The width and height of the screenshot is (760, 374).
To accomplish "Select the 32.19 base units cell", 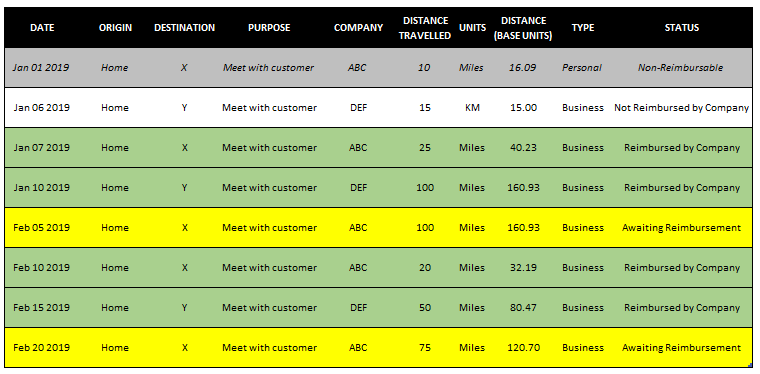I will pos(523,267).
